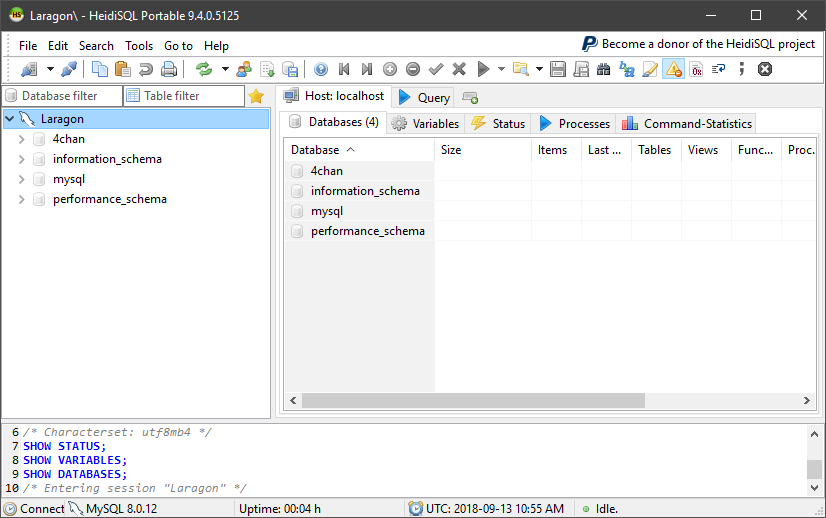
Task: Click the Reformat SQL pencil icon
Action: (650, 69)
